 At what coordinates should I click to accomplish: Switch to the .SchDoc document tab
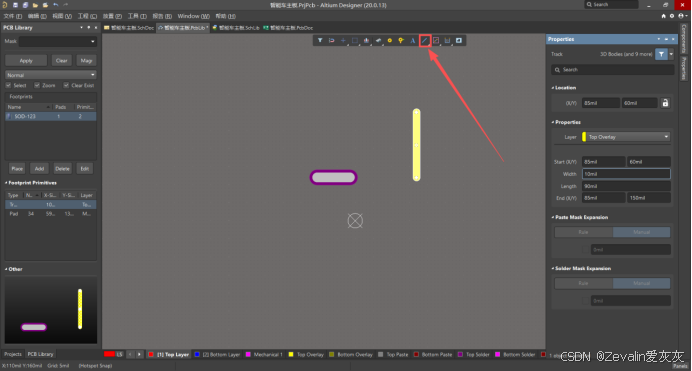click(129, 27)
